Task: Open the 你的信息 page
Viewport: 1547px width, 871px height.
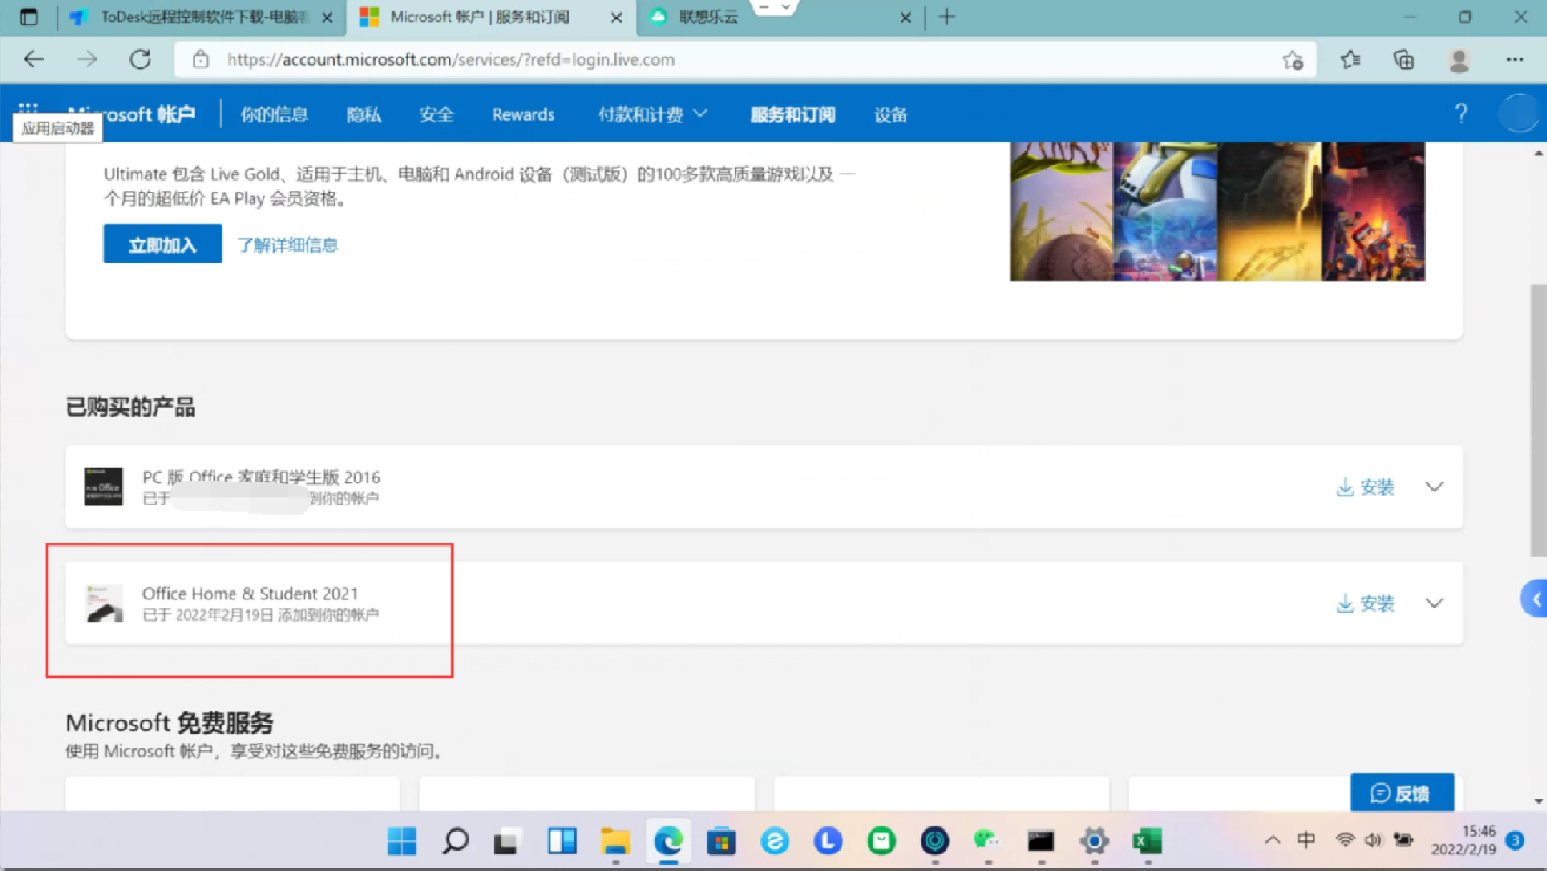Action: point(274,115)
